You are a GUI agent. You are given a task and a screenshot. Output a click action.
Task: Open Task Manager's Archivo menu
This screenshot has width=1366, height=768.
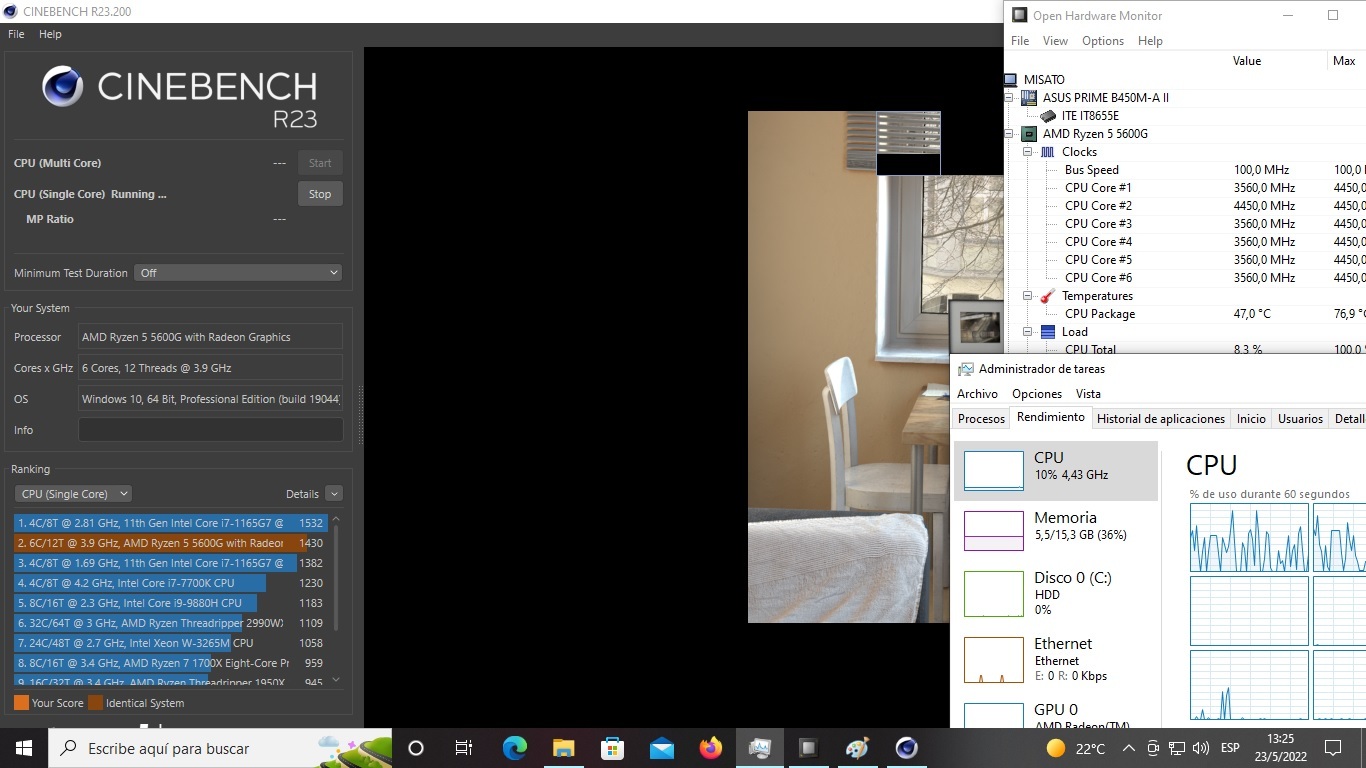(x=977, y=394)
